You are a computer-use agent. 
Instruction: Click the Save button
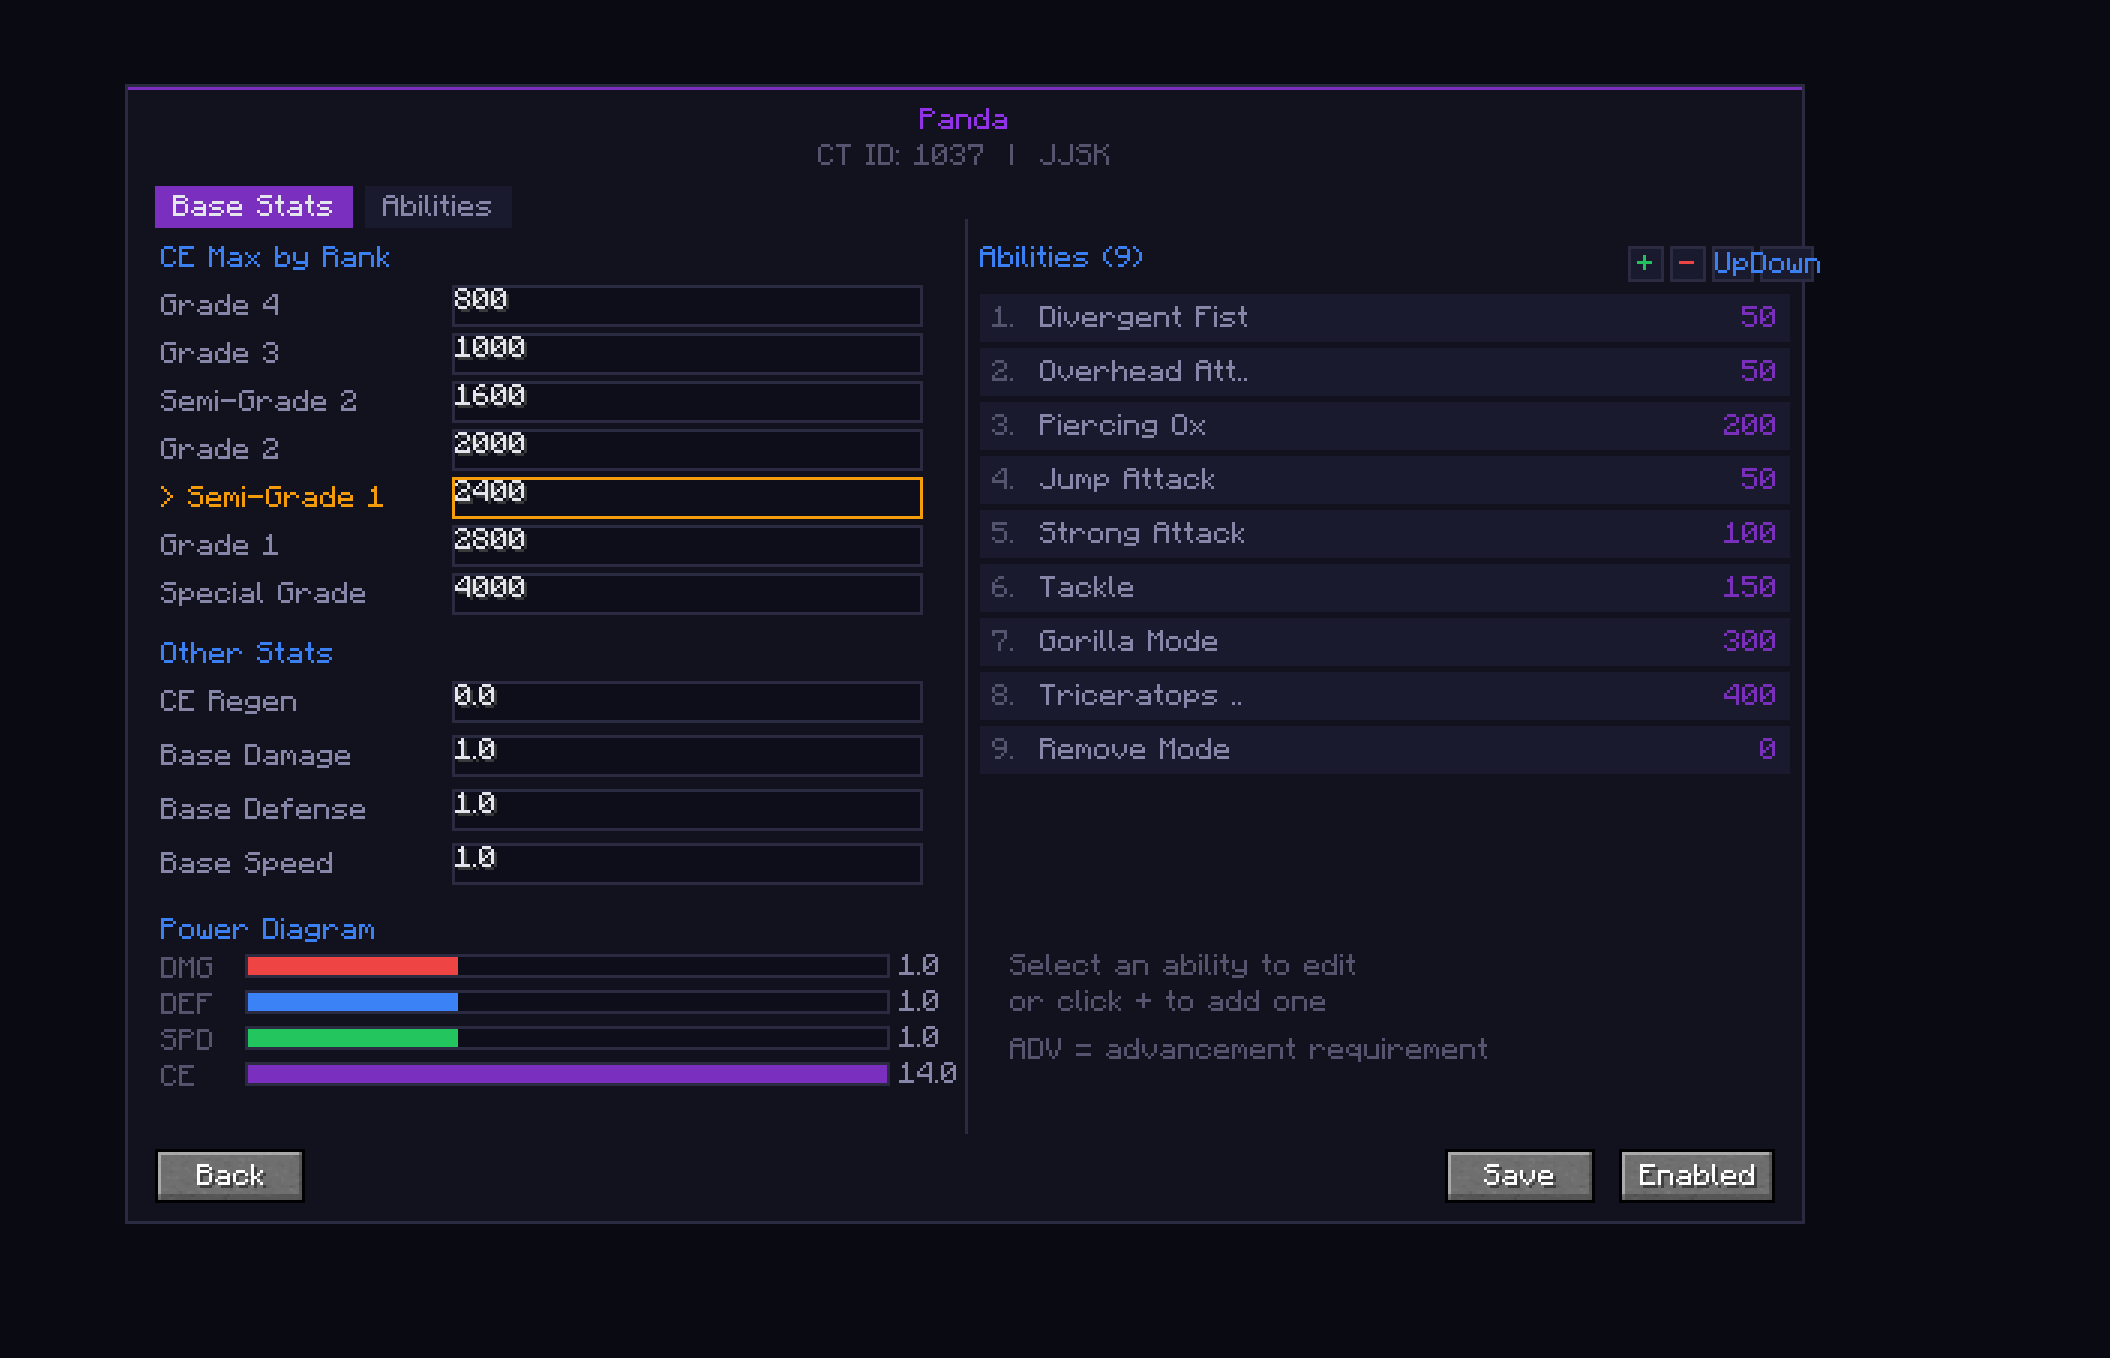1518,1175
